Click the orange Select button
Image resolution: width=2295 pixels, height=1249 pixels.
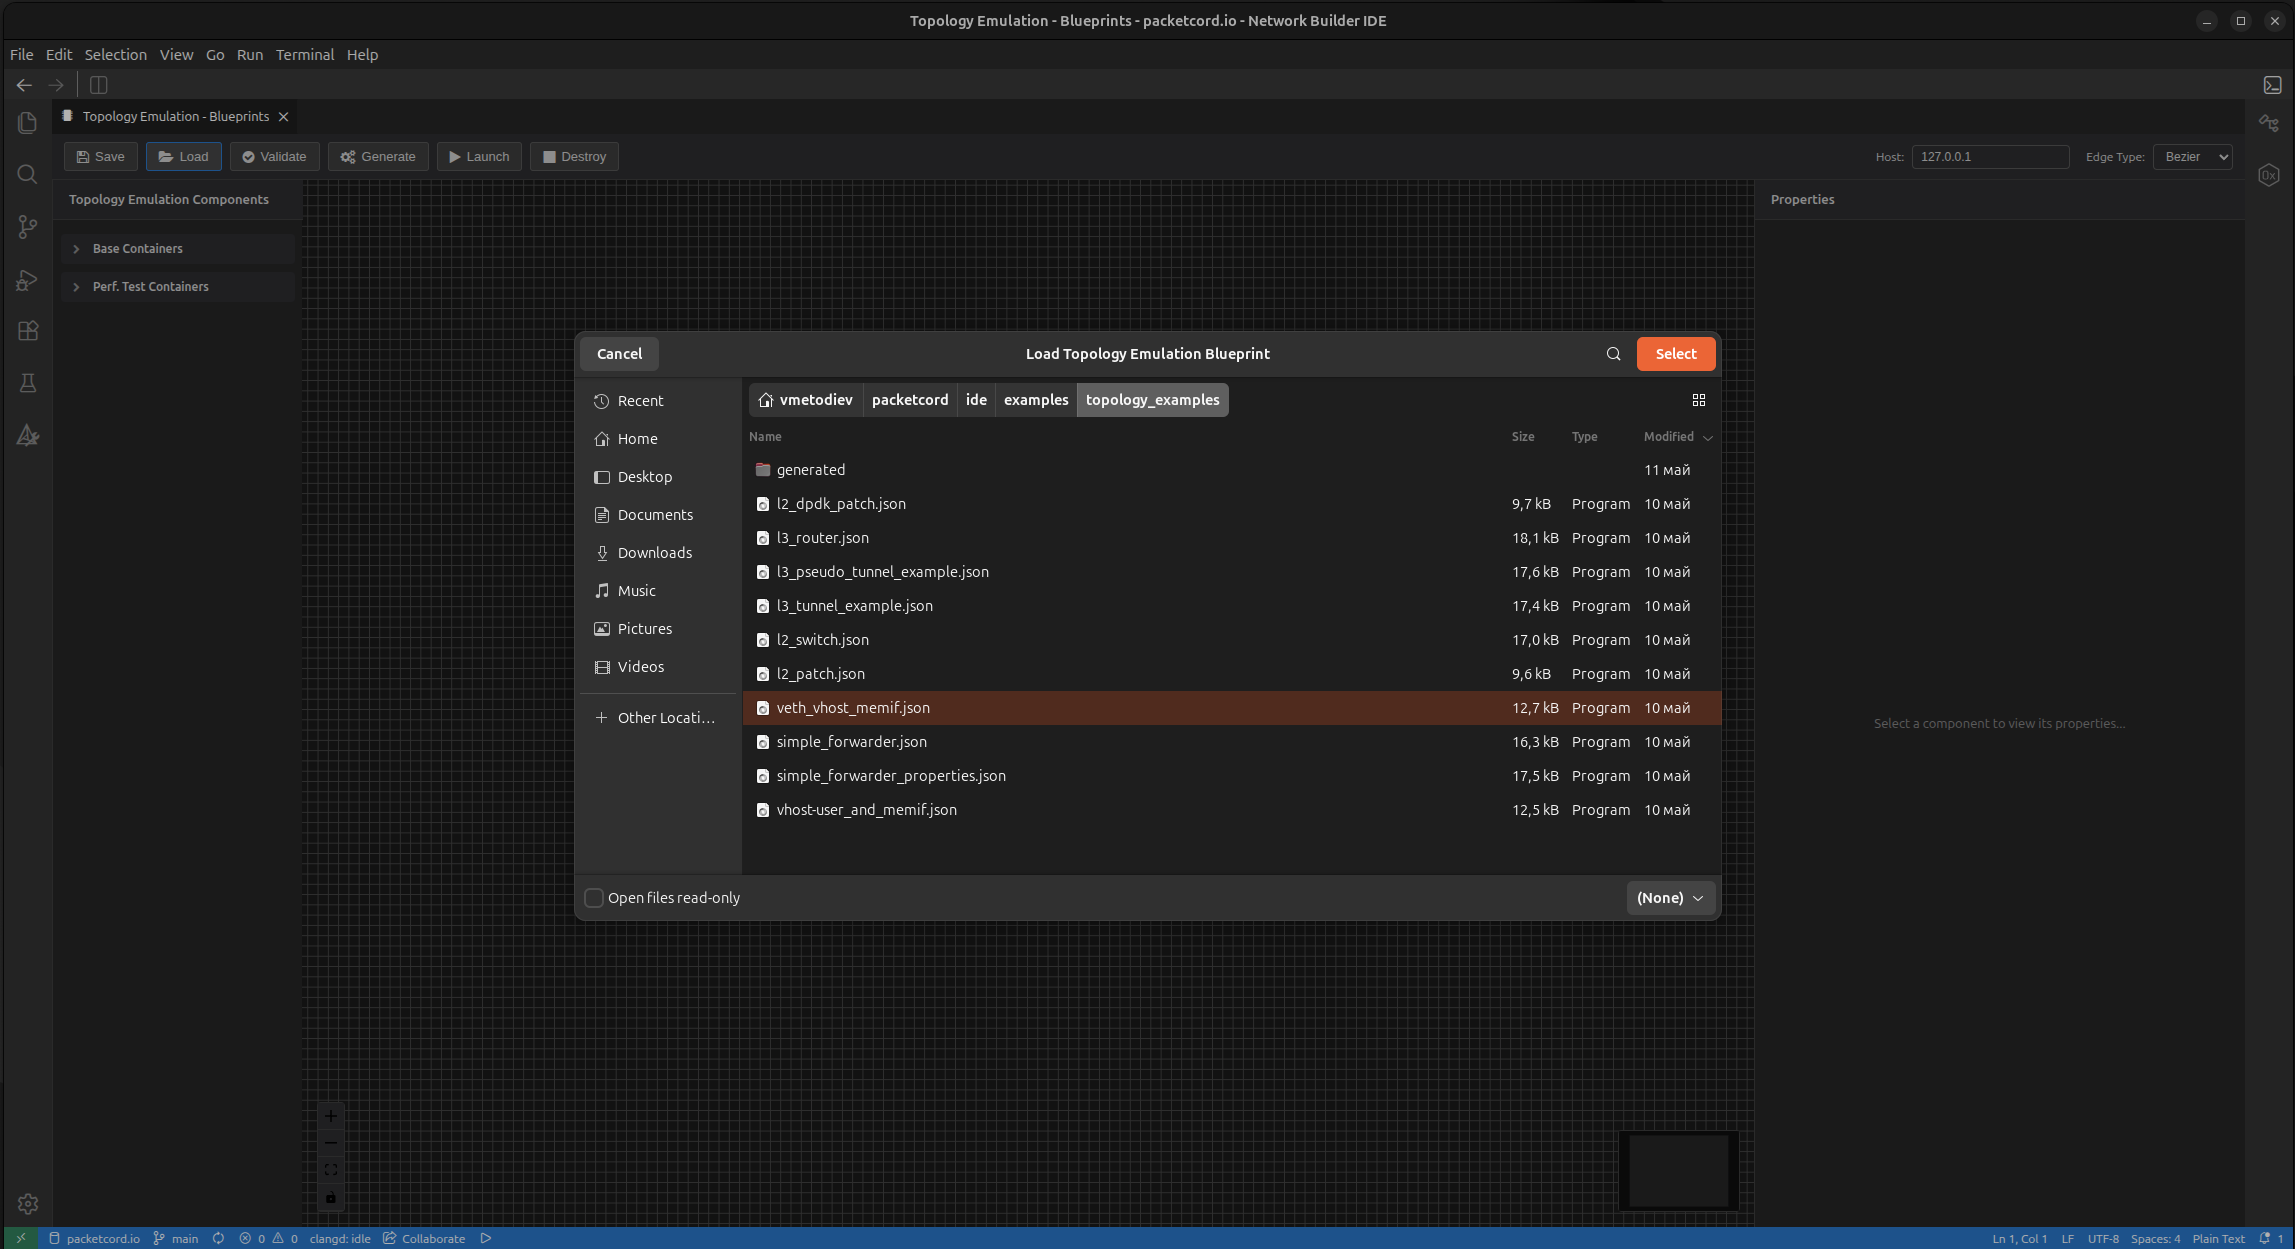pos(1675,354)
